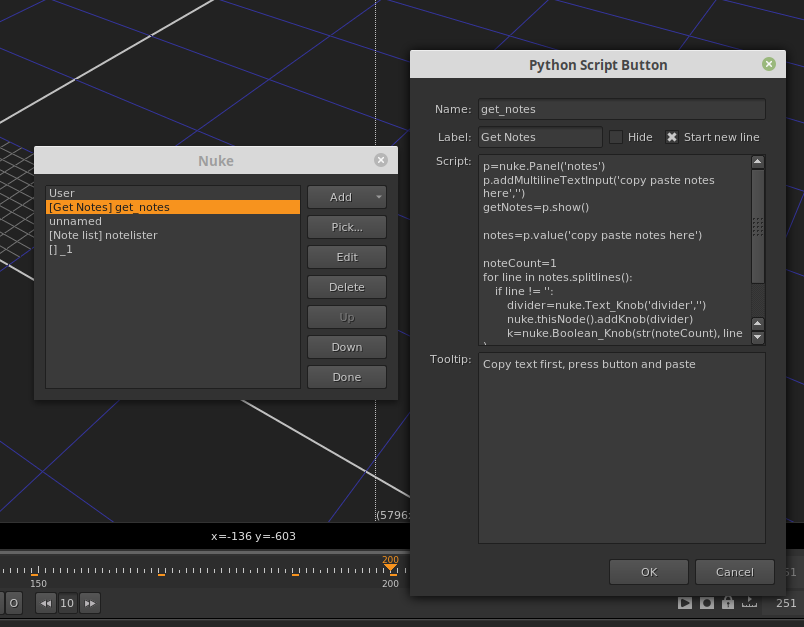The image size is (804, 627).
Task: Click the Delete button
Action: (x=346, y=287)
